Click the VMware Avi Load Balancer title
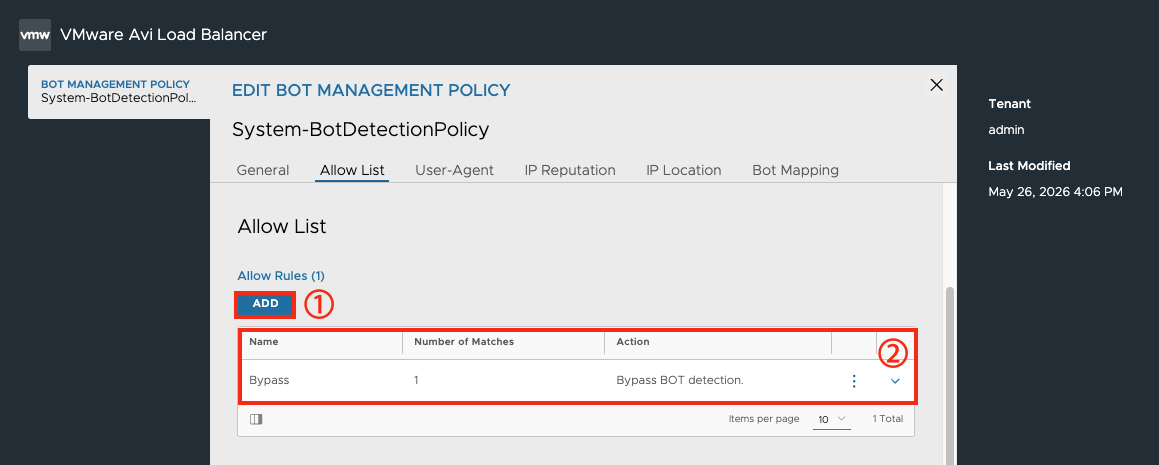 (163, 35)
